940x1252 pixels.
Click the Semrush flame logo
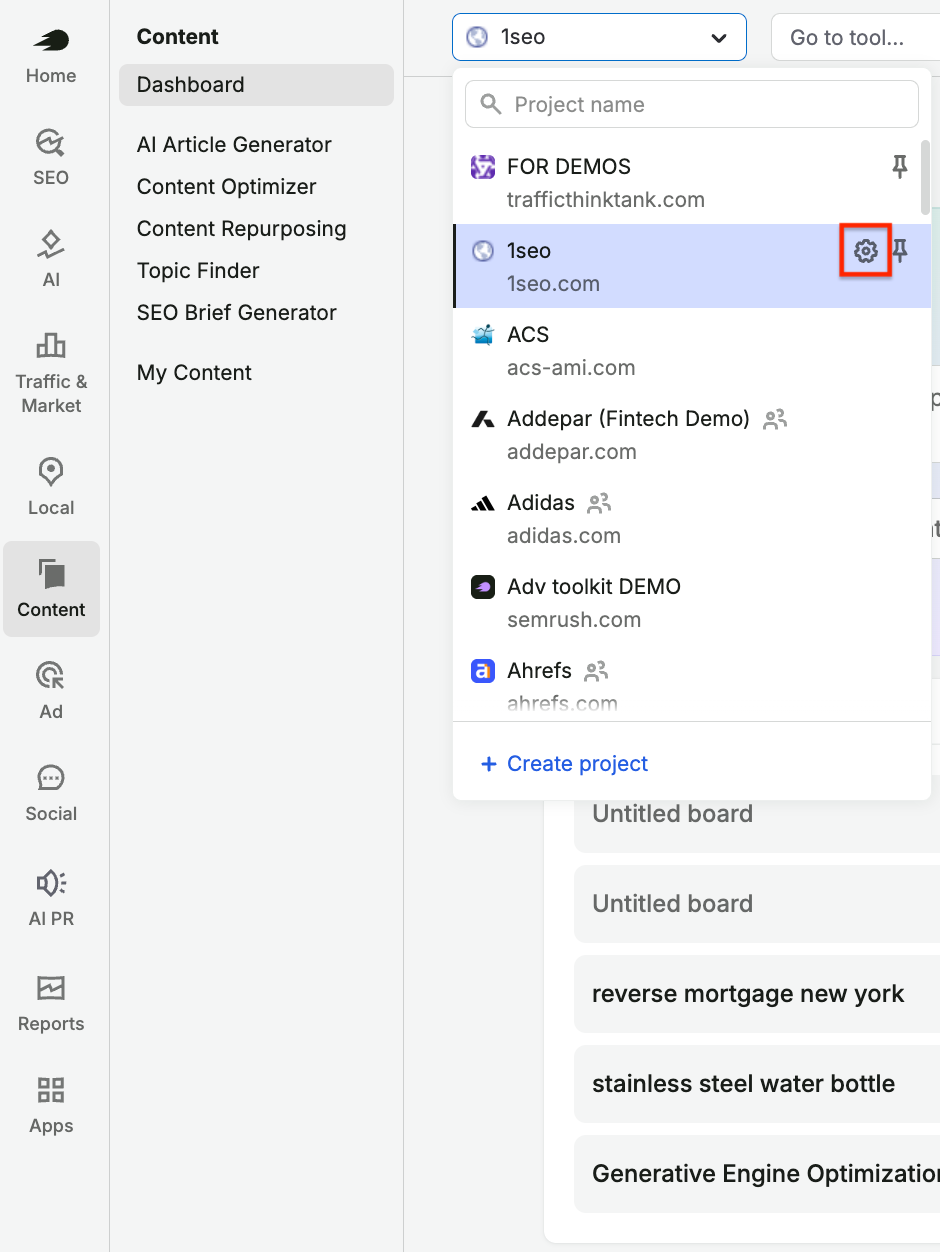(x=51, y=41)
